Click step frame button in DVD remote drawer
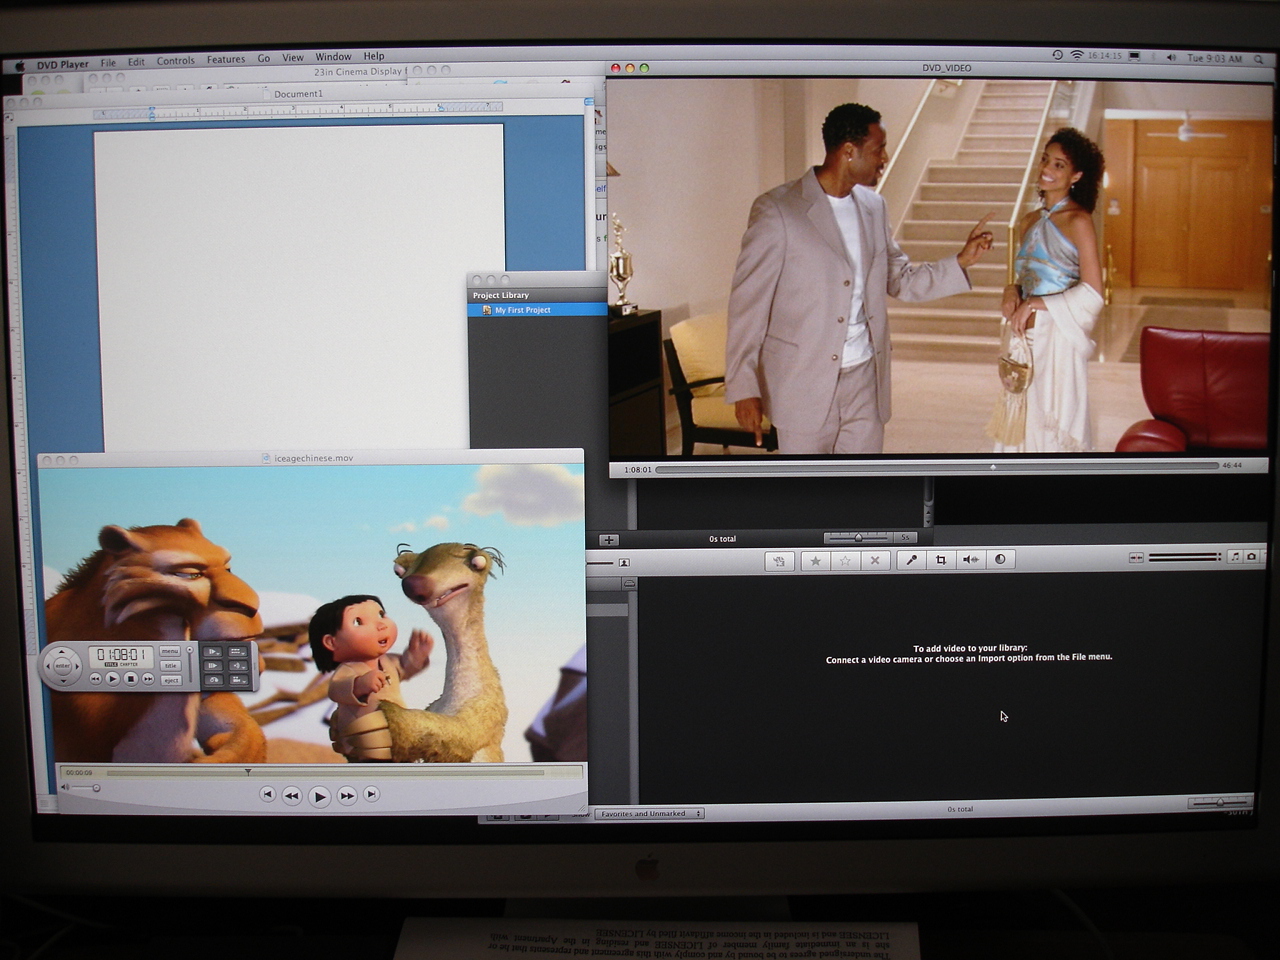The image size is (1280, 960). (213, 666)
